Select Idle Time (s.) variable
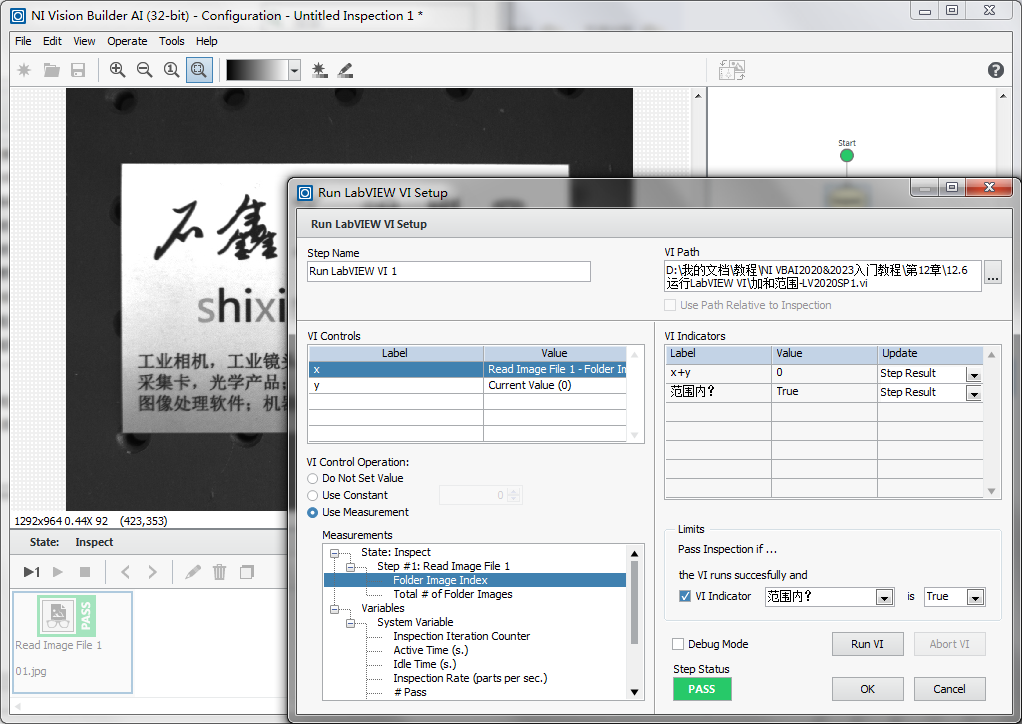1022x724 pixels. (424, 664)
